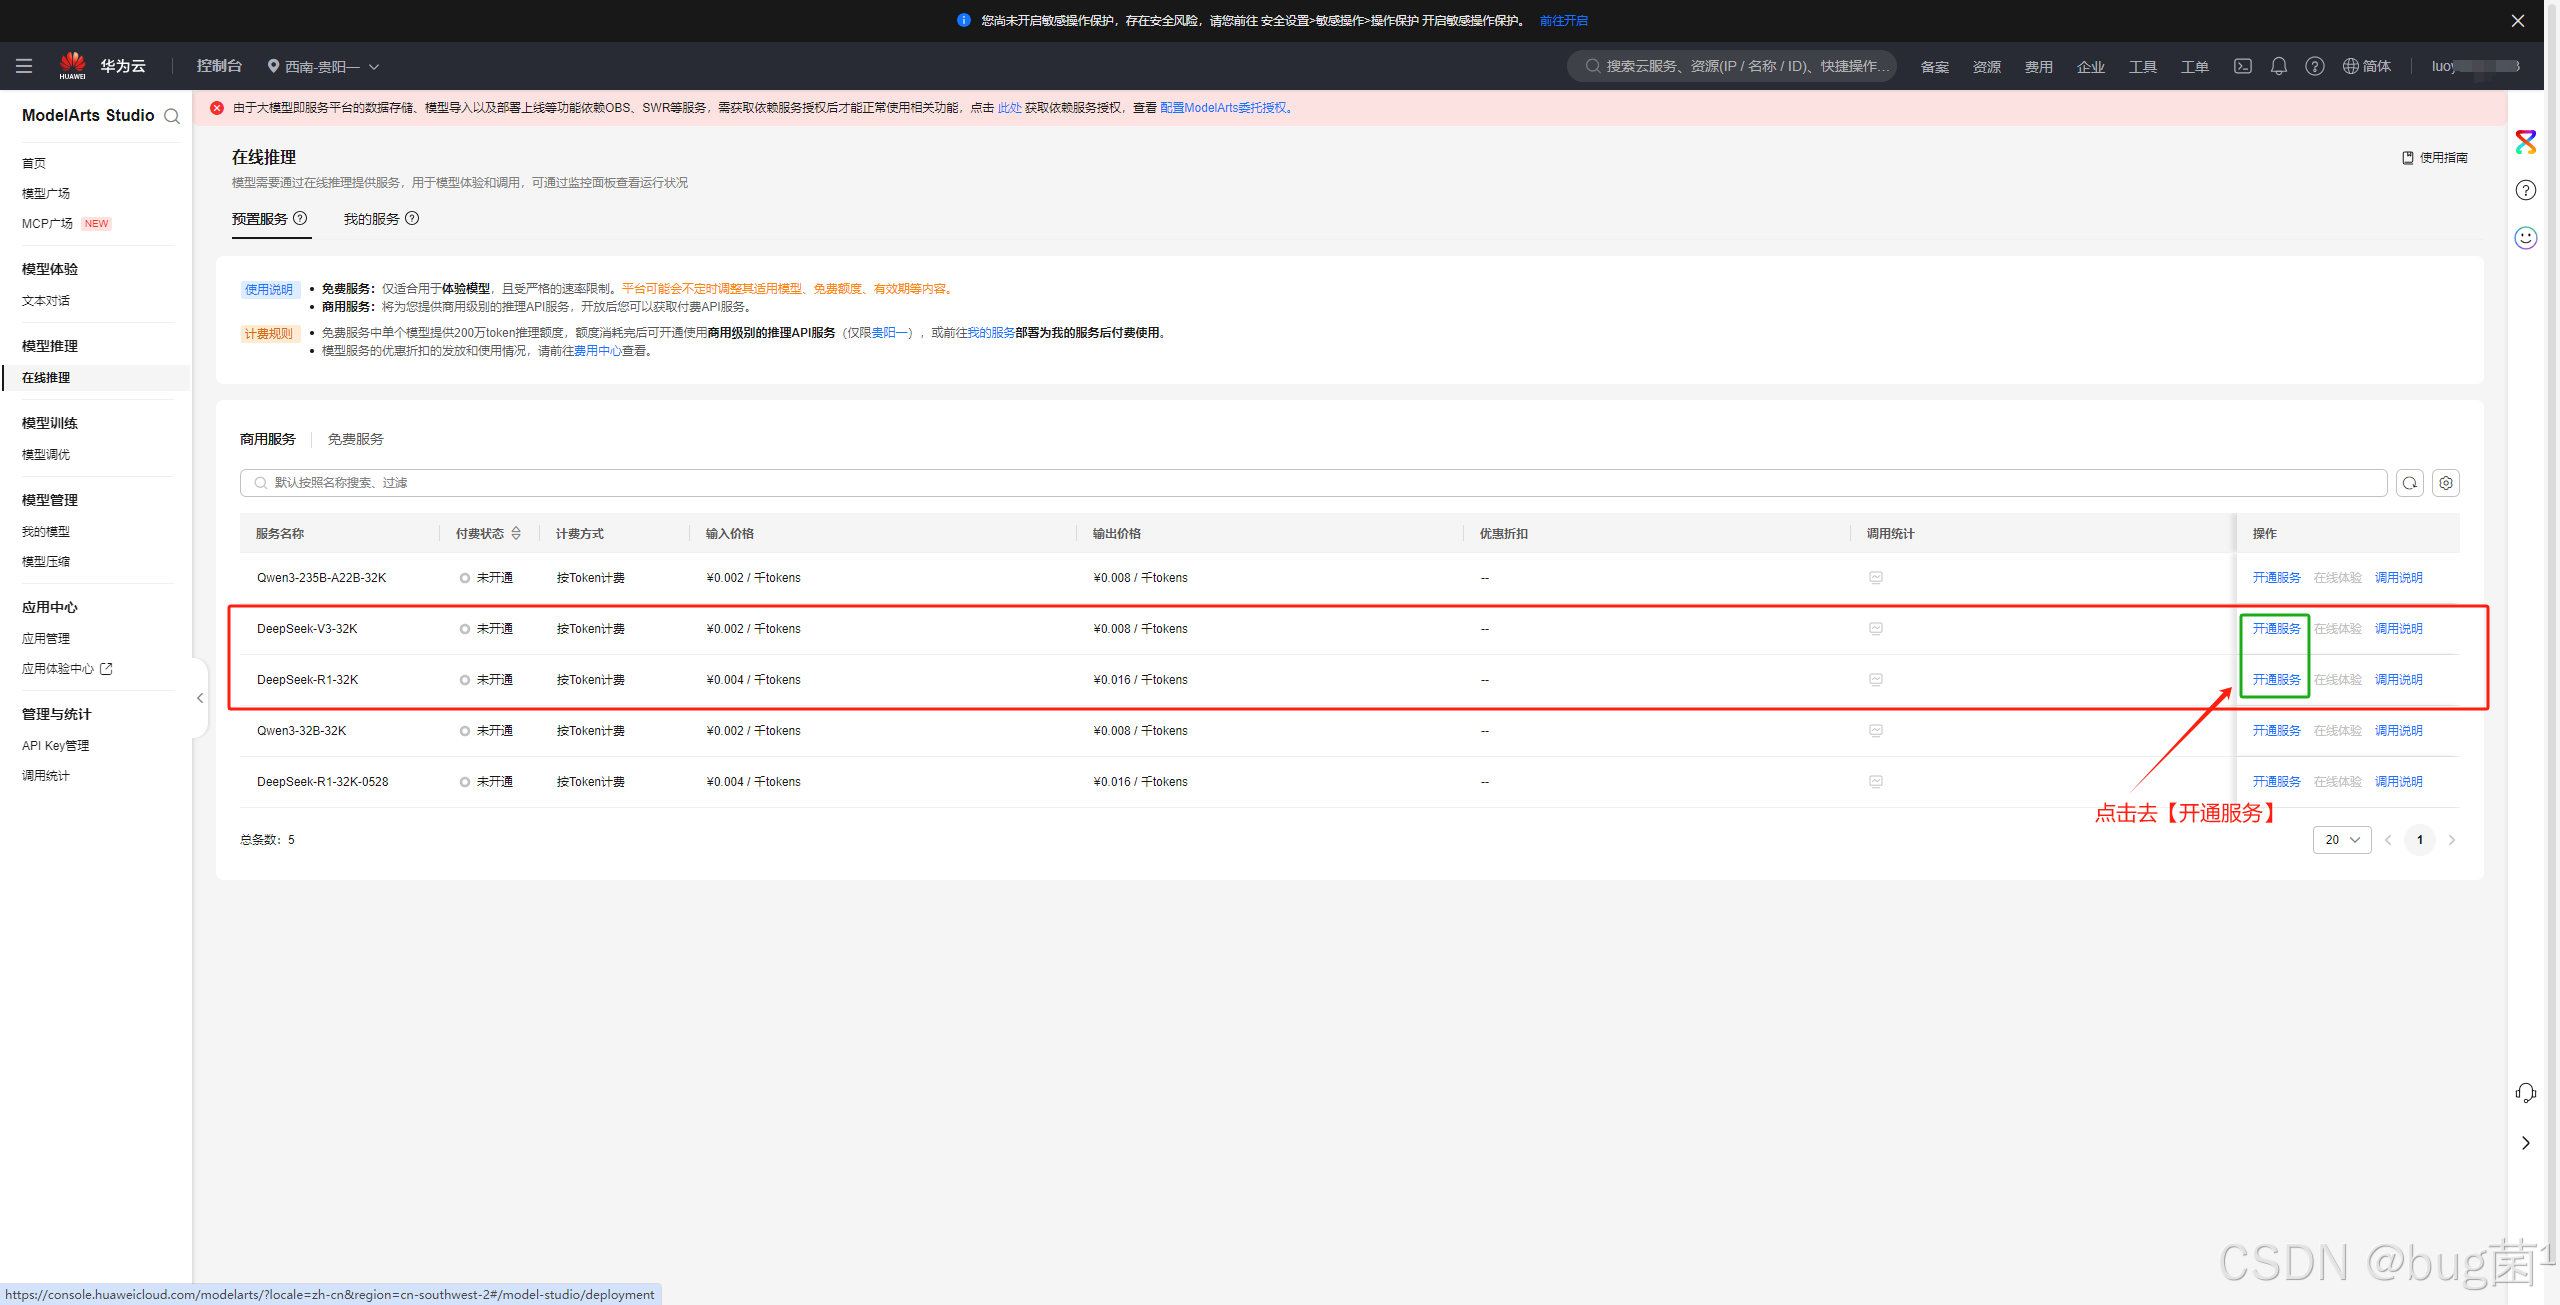Click 调用说明 for Qwen3-32B-32K
This screenshot has width=2560, height=1305.
pos(2398,731)
